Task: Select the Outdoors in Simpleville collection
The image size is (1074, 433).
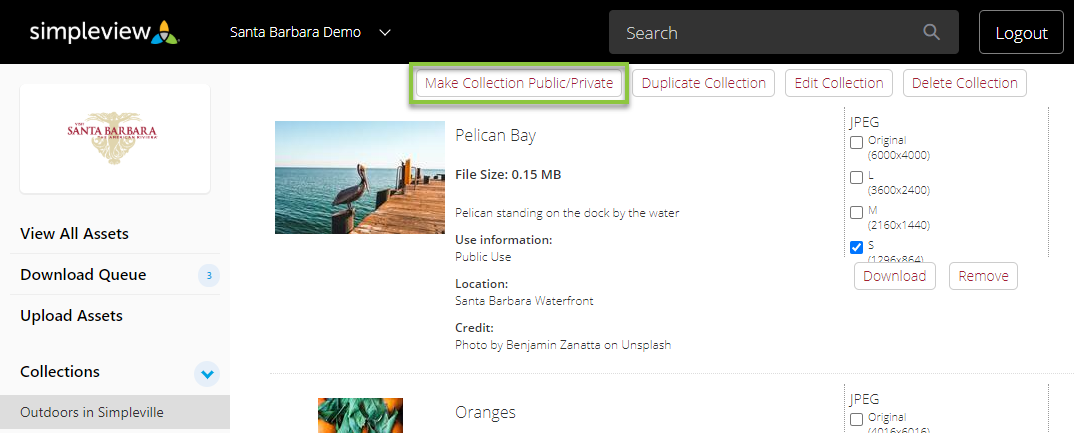Action: [x=115, y=412]
